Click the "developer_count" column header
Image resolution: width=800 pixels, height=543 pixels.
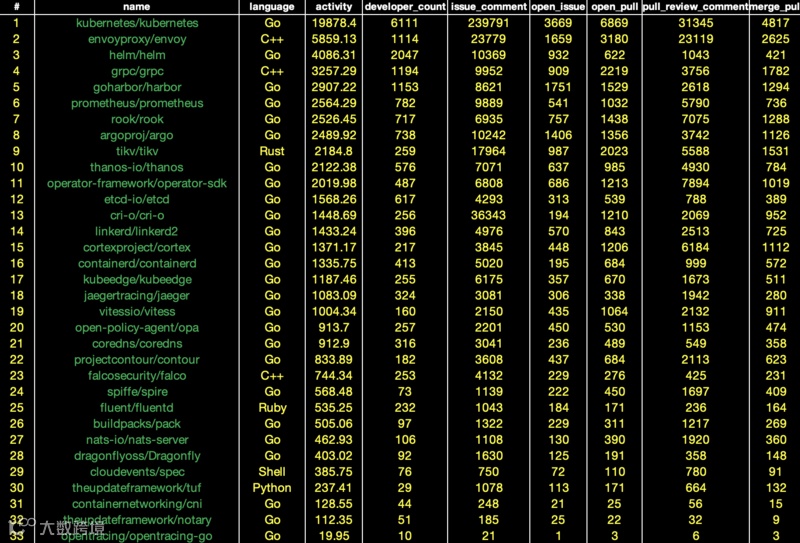(x=405, y=7)
